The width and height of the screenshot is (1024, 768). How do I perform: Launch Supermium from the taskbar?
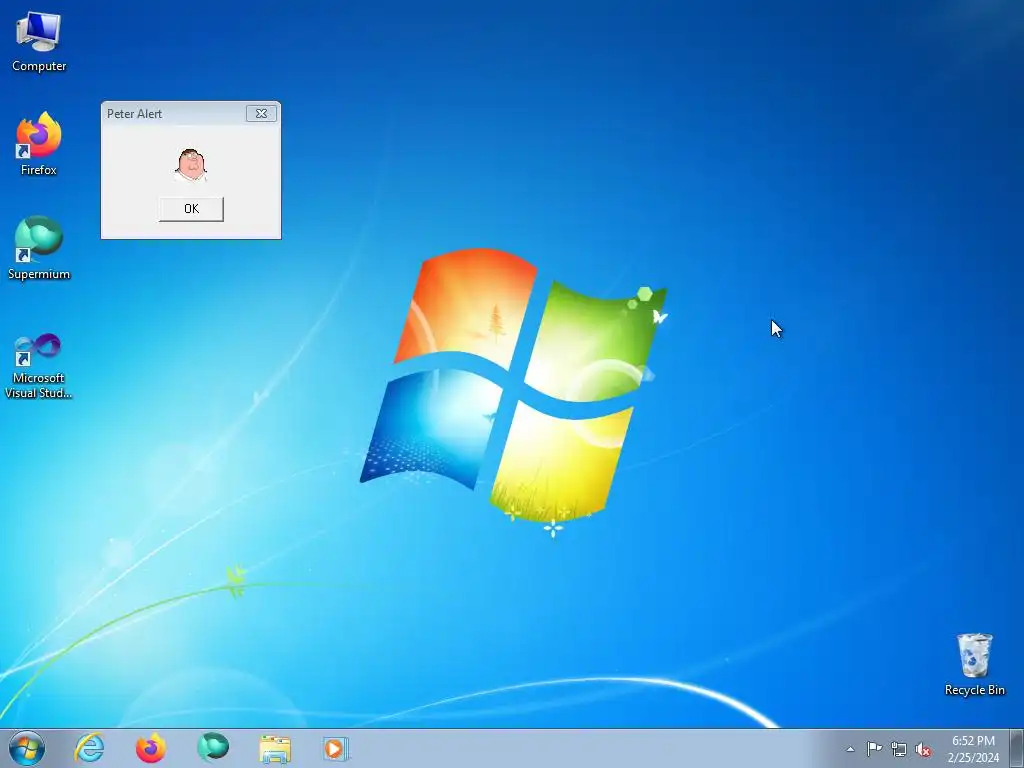(213, 748)
